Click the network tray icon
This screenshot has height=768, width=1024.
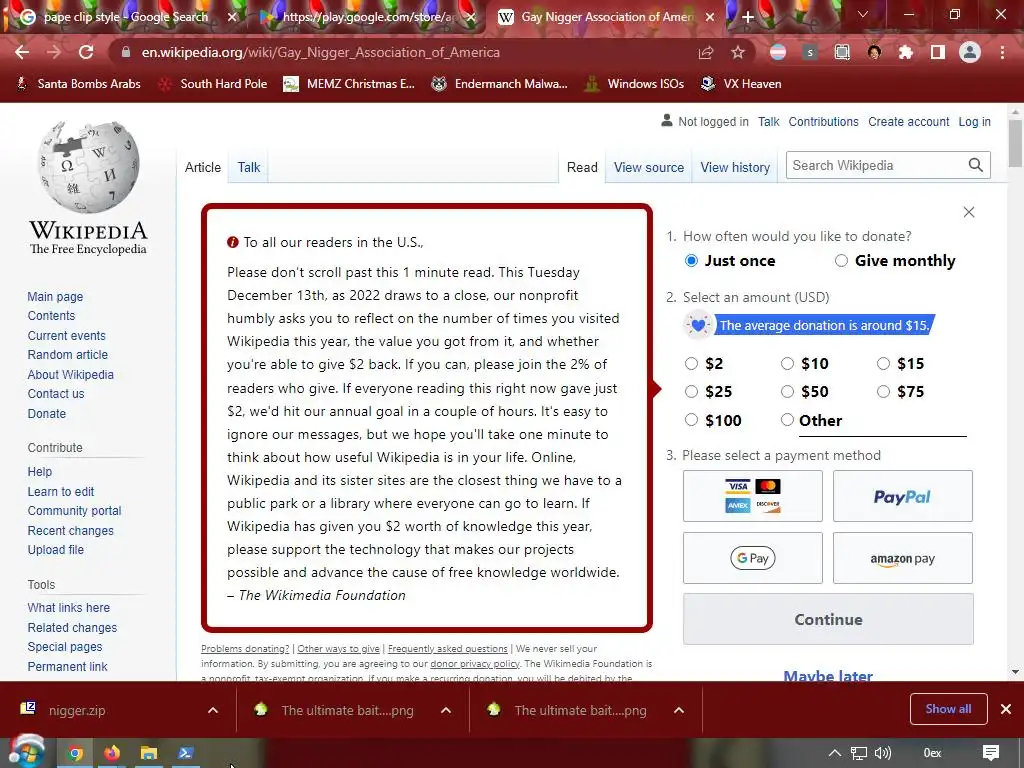pos(859,753)
